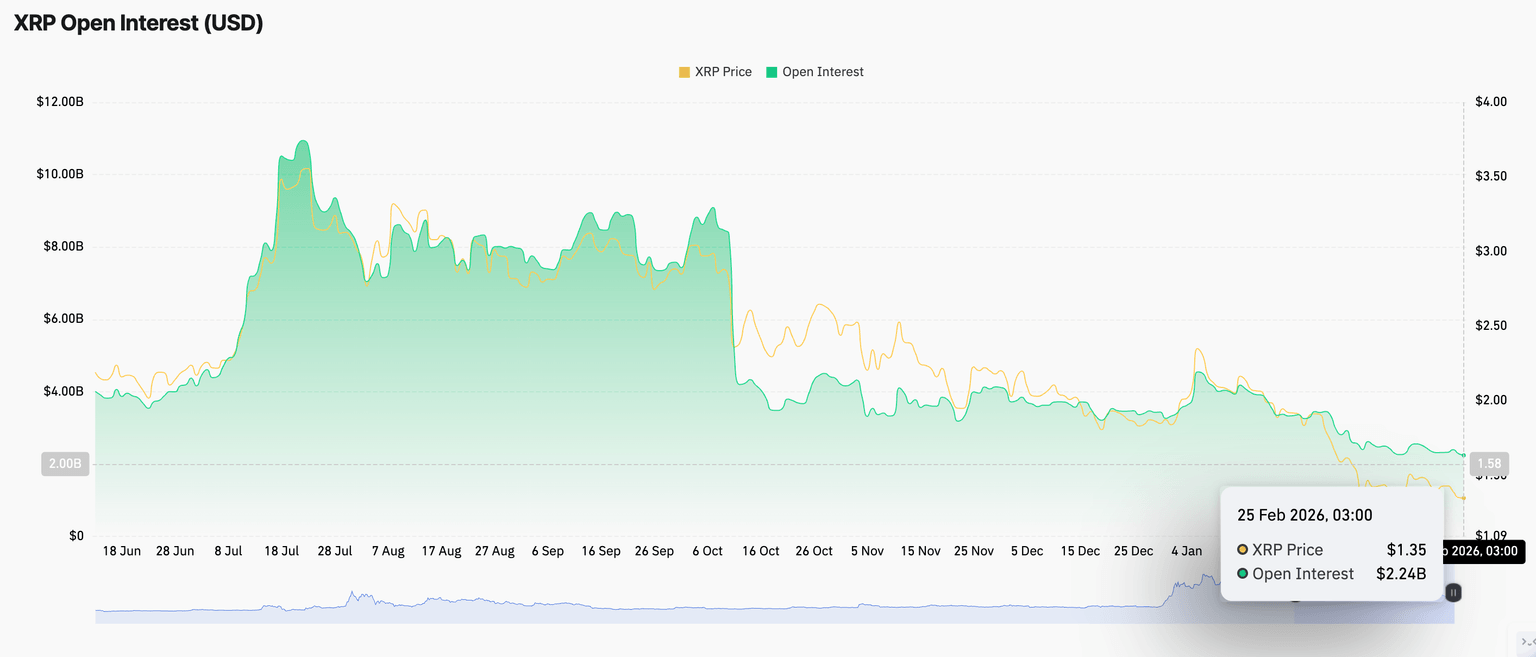The width and height of the screenshot is (1536, 657).
Task: Click the green Open Interest legend swatch
Action: [x=771, y=72]
